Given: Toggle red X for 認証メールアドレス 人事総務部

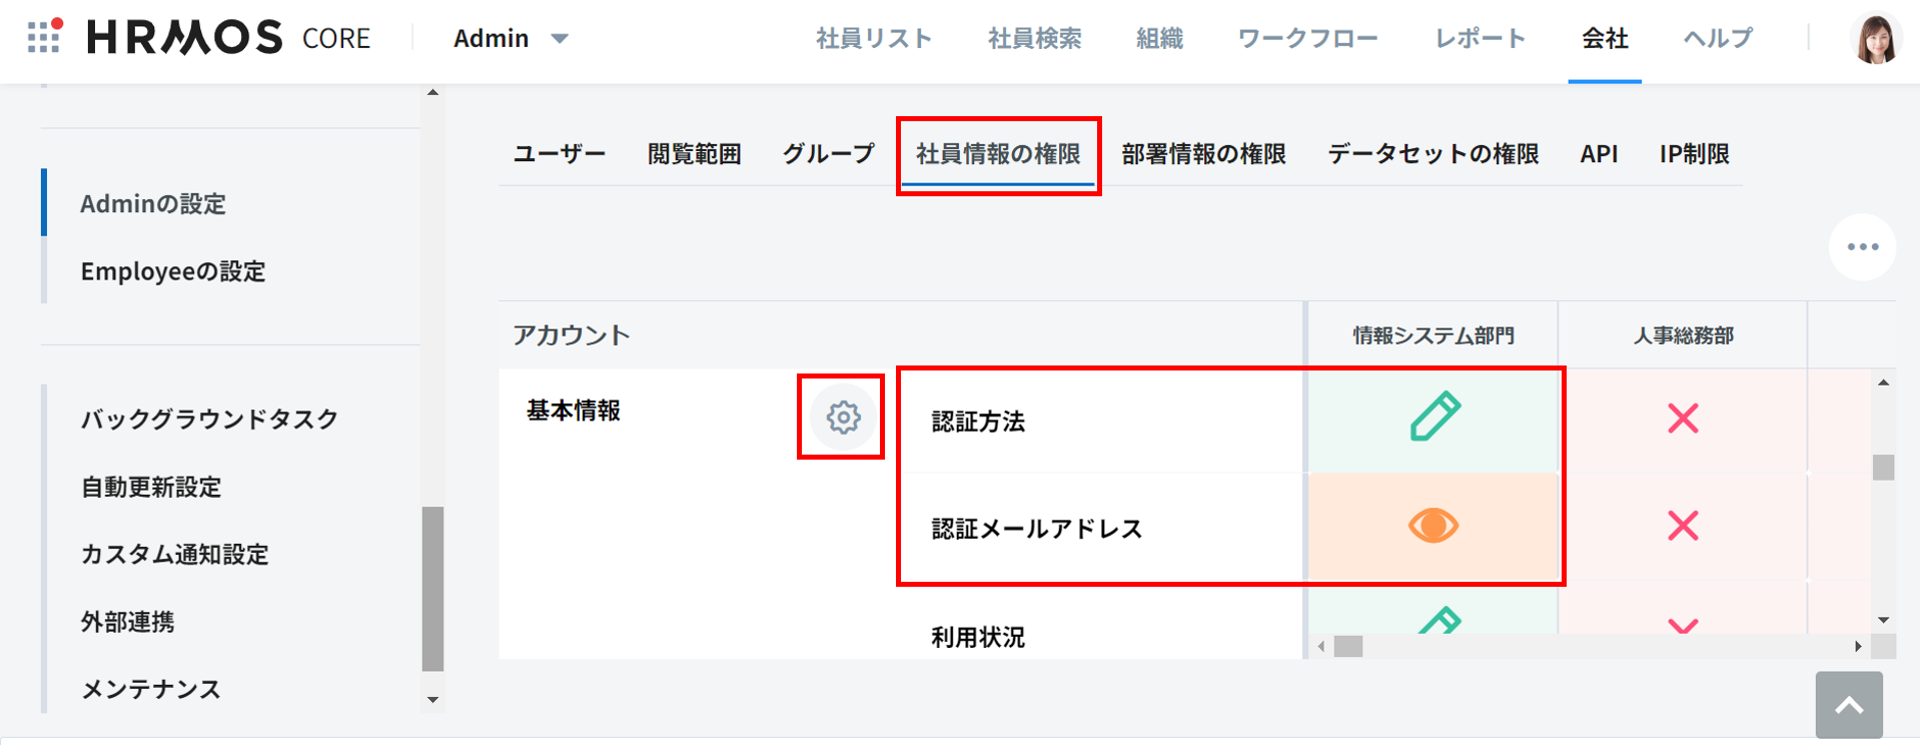Looking at the screenshot, I should 1683,526.
